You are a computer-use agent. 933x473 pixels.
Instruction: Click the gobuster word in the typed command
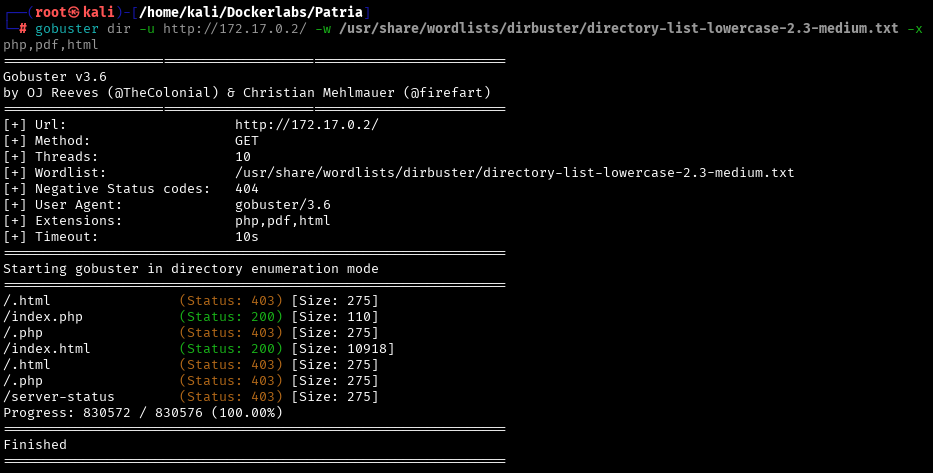[x=67, y=28]
